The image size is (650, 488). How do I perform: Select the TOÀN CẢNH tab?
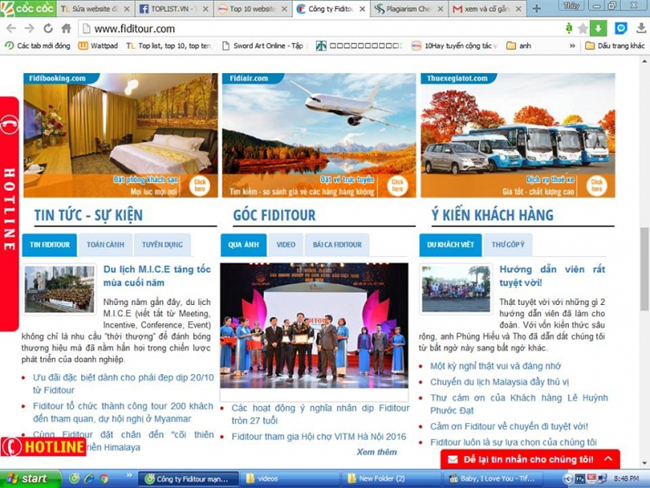pos(105,245)
